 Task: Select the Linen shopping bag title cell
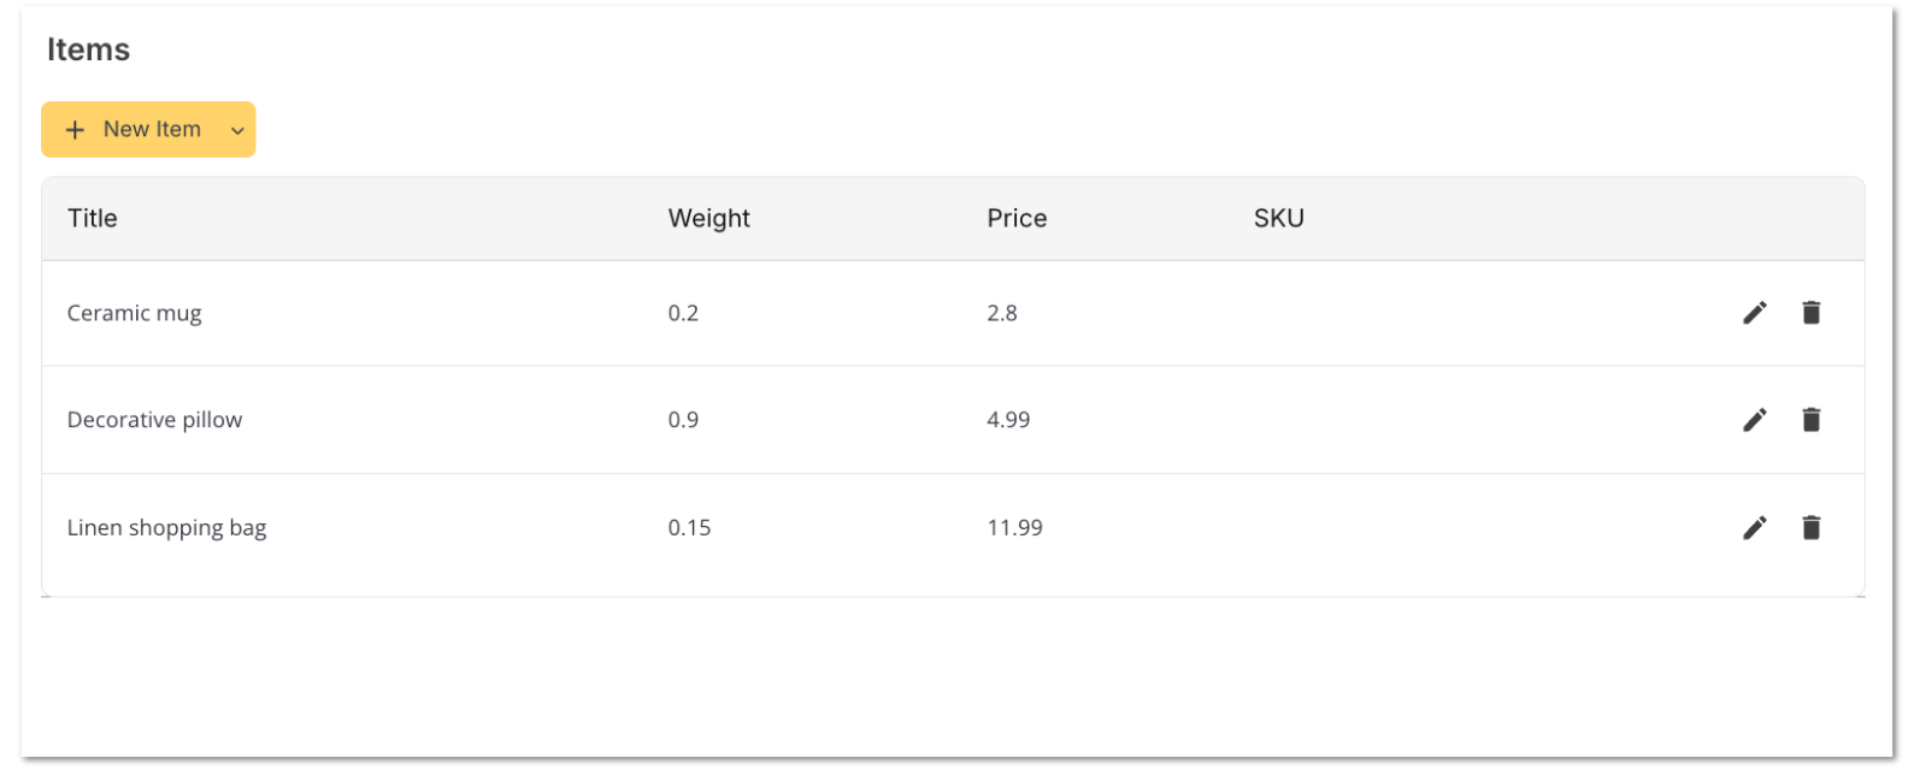click(166, 528)
